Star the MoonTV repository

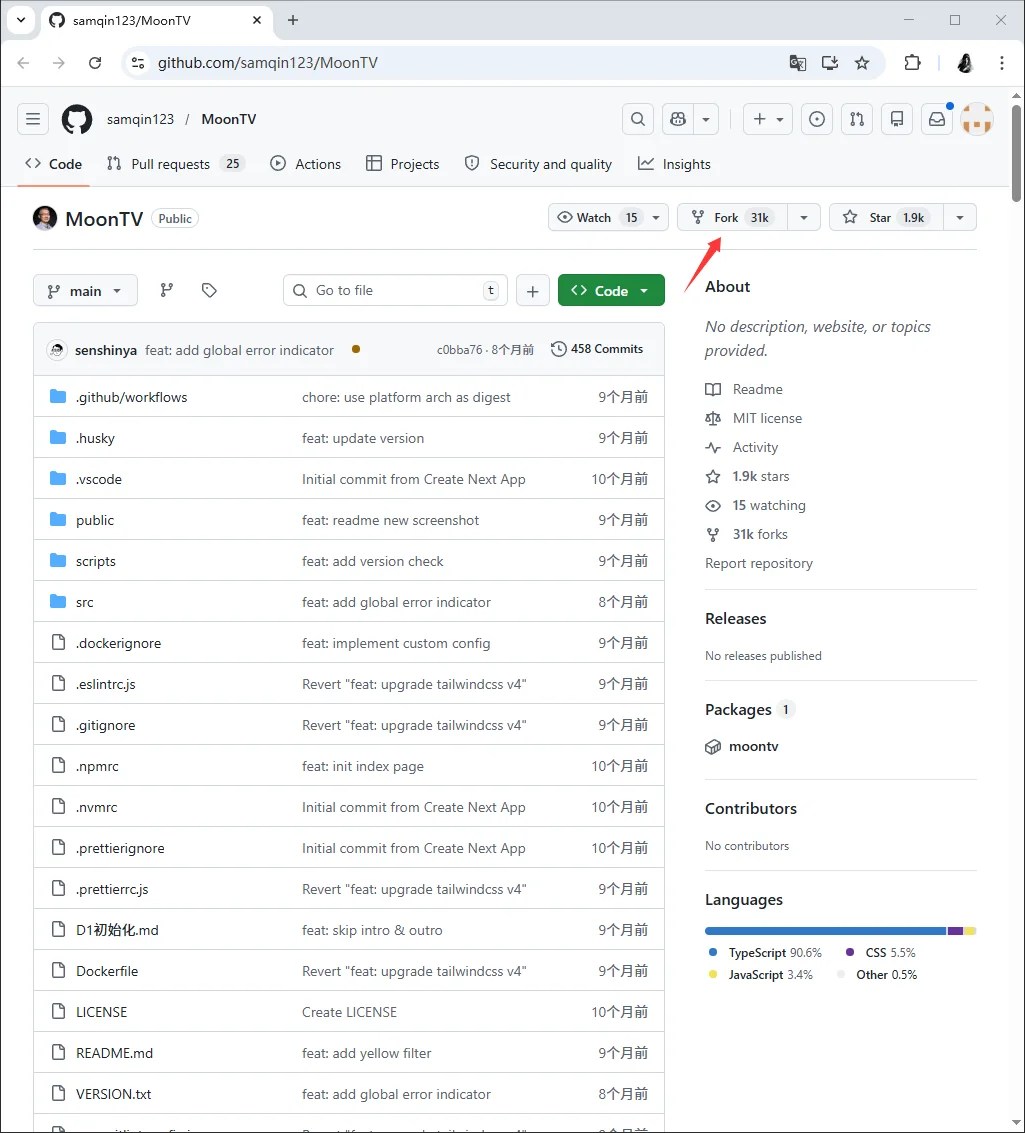(x=887, y=217)
